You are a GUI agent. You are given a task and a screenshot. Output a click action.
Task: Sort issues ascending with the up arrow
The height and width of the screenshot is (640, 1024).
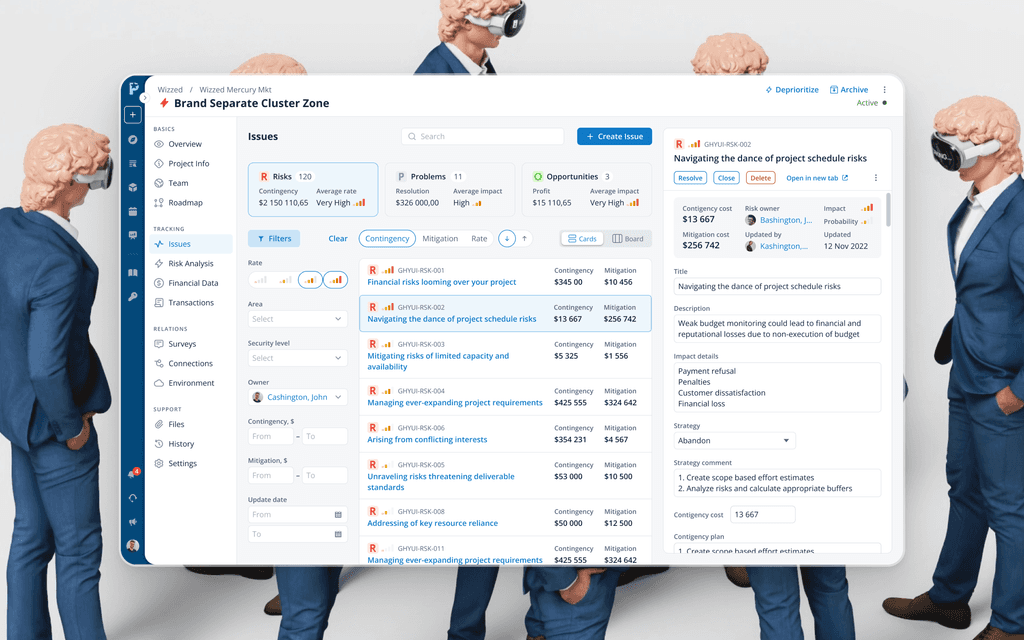524,238
